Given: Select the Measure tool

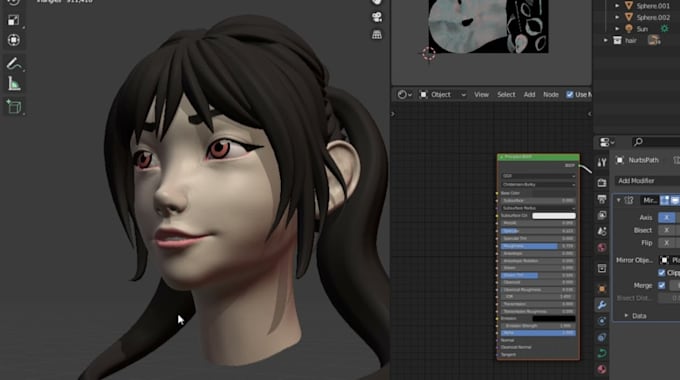Looking at the screenshot, I should click(13, 84).
